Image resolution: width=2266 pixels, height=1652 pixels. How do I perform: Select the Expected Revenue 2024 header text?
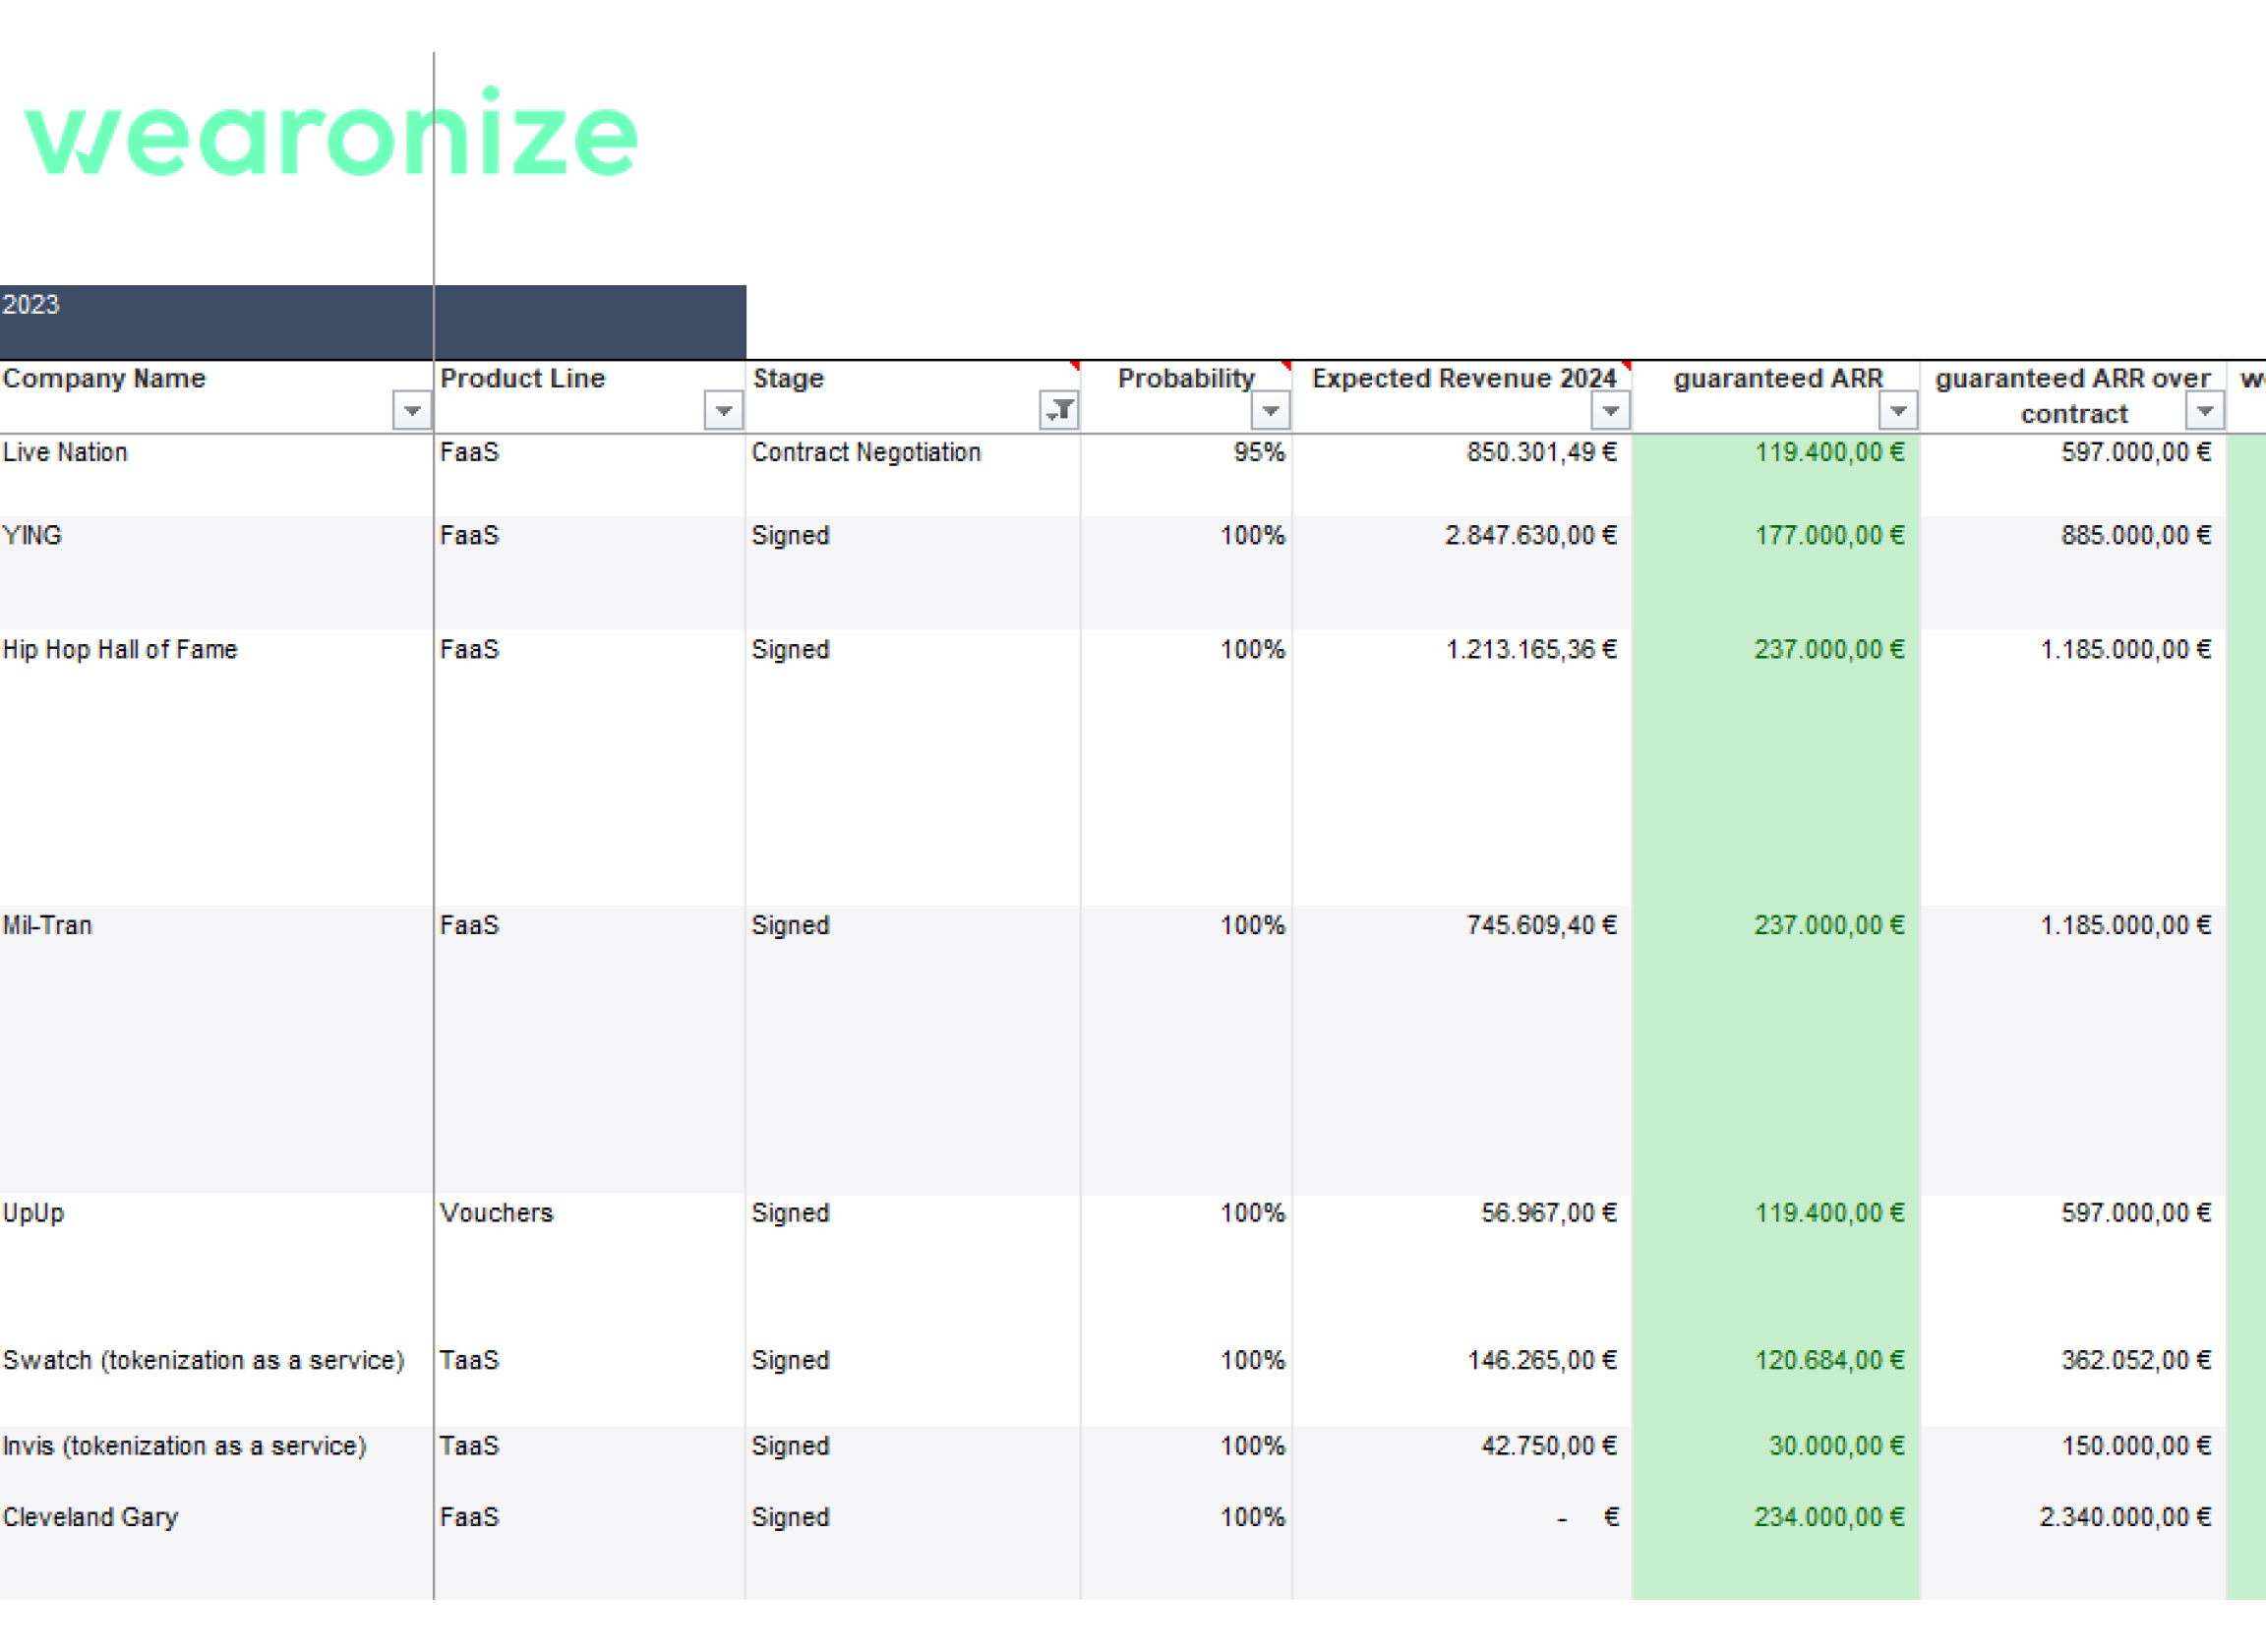(1464, 379)
